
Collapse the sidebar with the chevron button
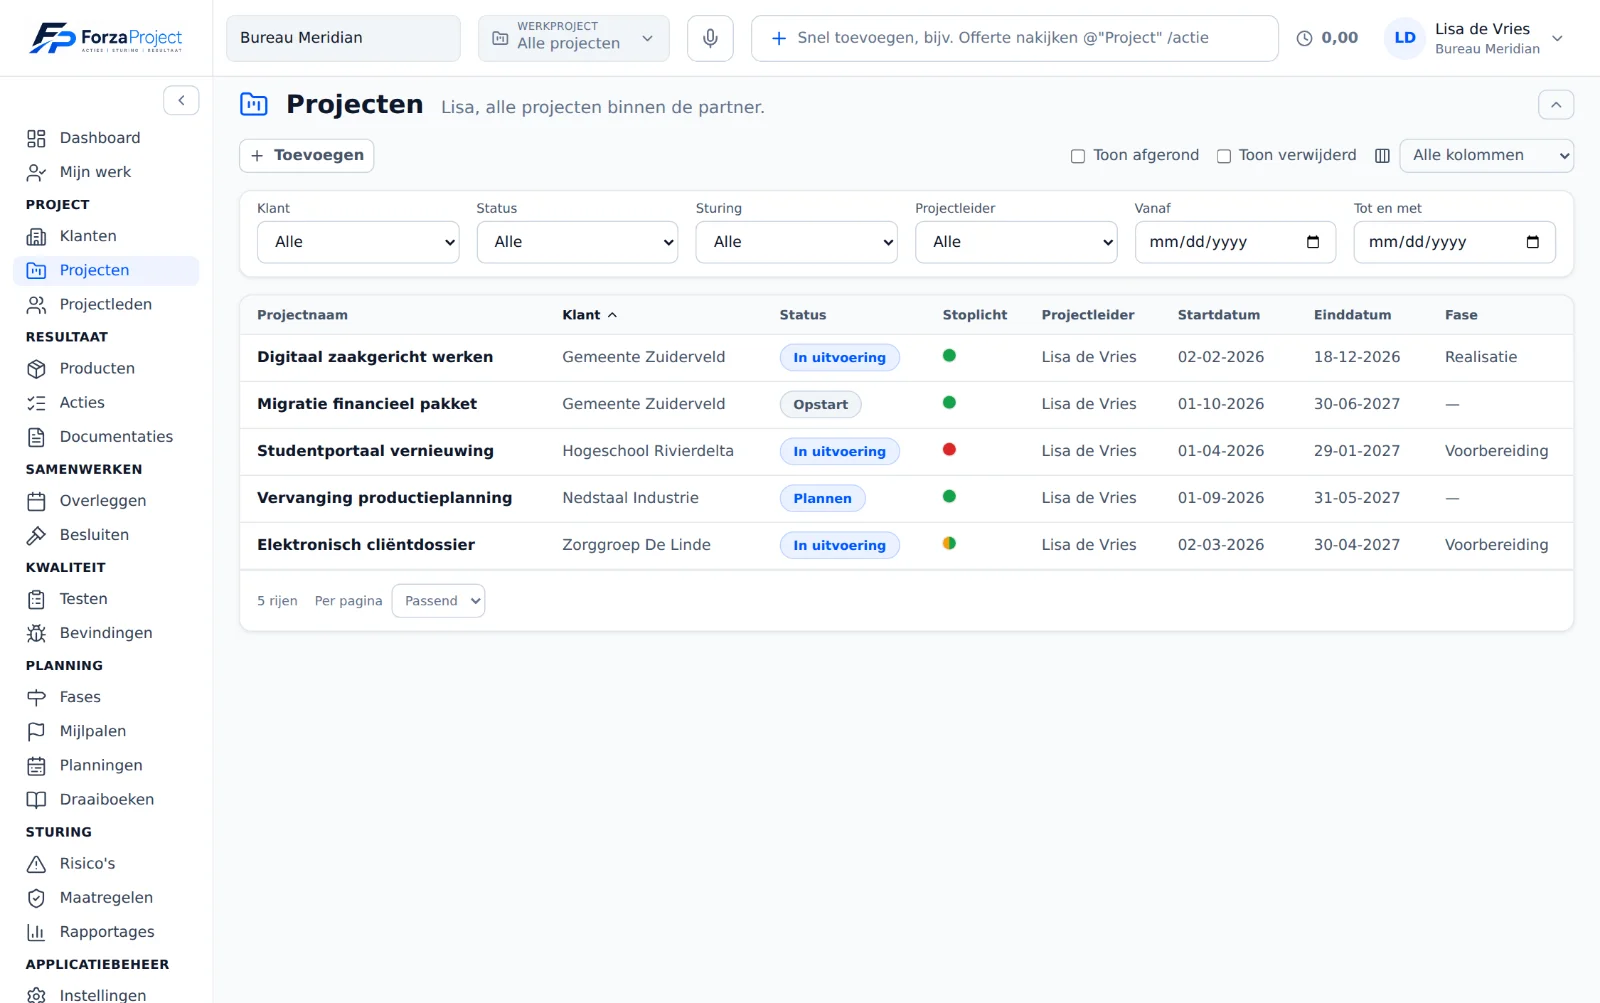point(181,100)
